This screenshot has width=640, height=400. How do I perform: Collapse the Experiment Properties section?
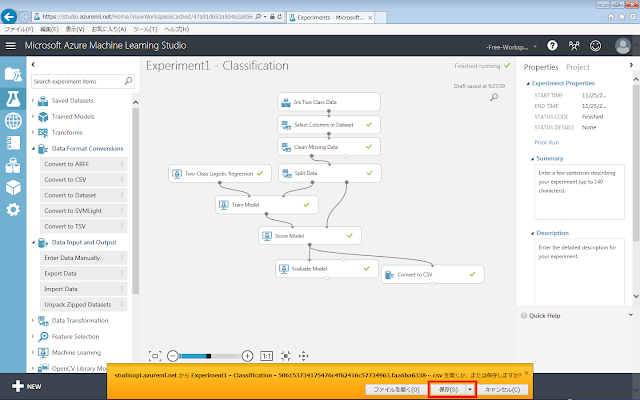(527, 85)
